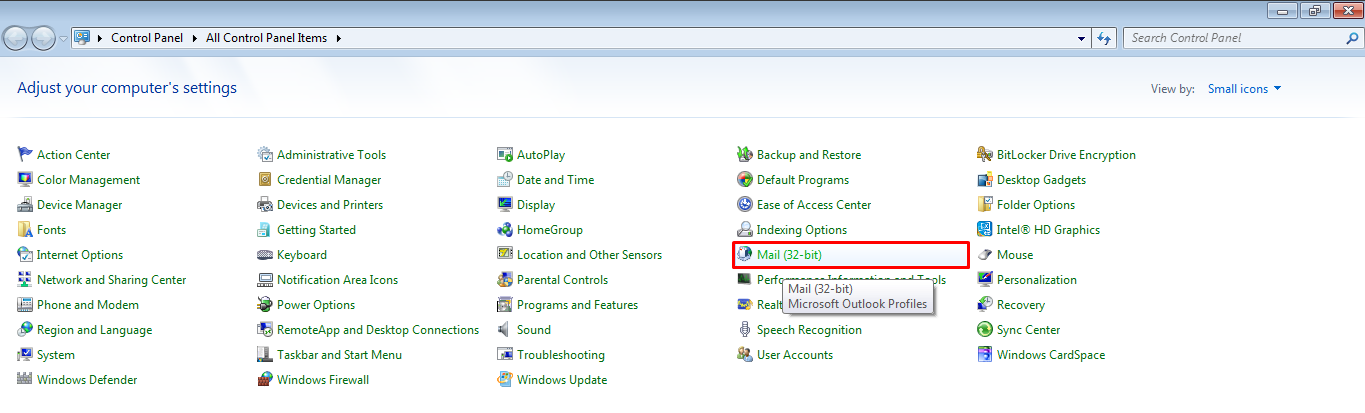Expand arrow after All Control Panel Items
Viewport: 1365px width, 413px height.
338,38
